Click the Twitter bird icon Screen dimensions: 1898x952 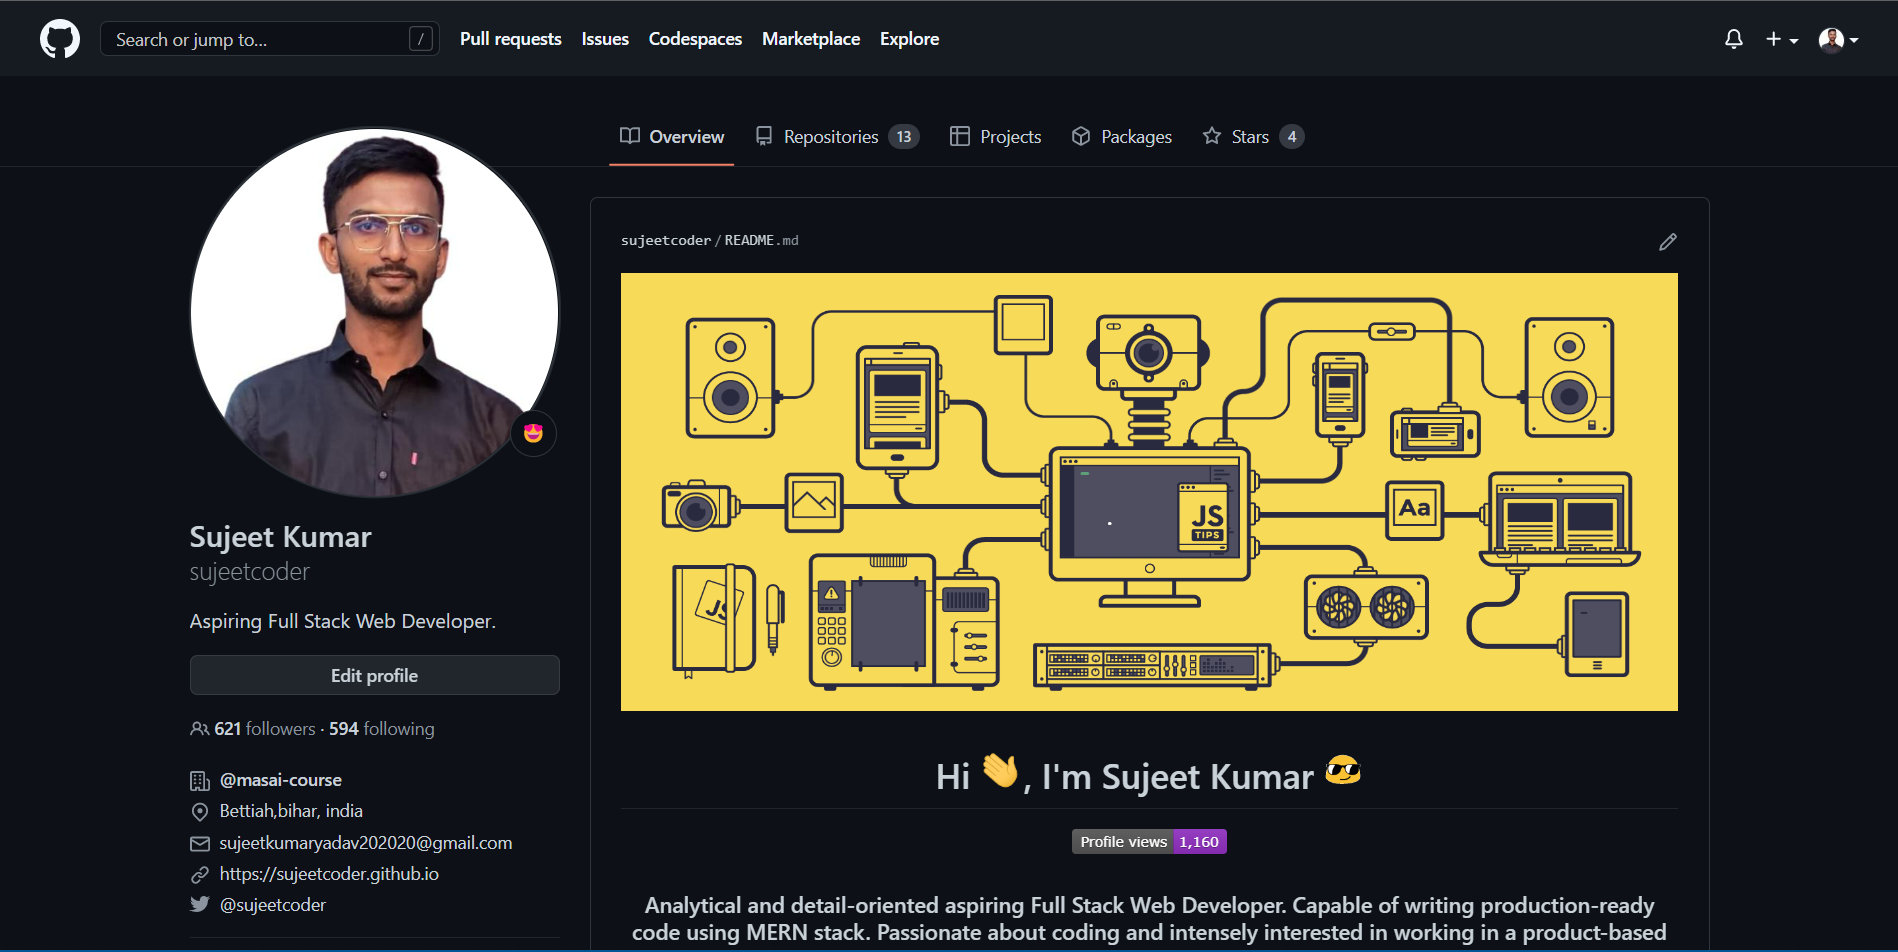(x=200, y=904)
